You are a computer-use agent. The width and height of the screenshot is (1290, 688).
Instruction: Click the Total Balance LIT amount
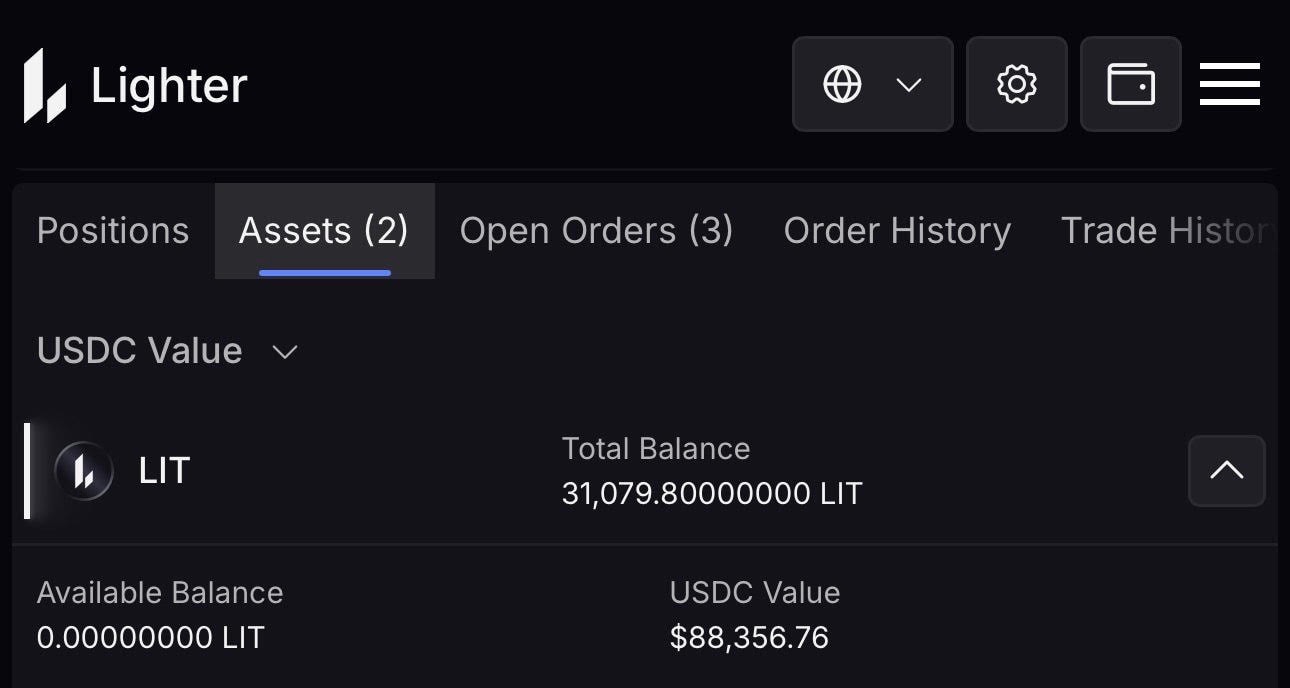pyautogui.click(x=711, y=493)
